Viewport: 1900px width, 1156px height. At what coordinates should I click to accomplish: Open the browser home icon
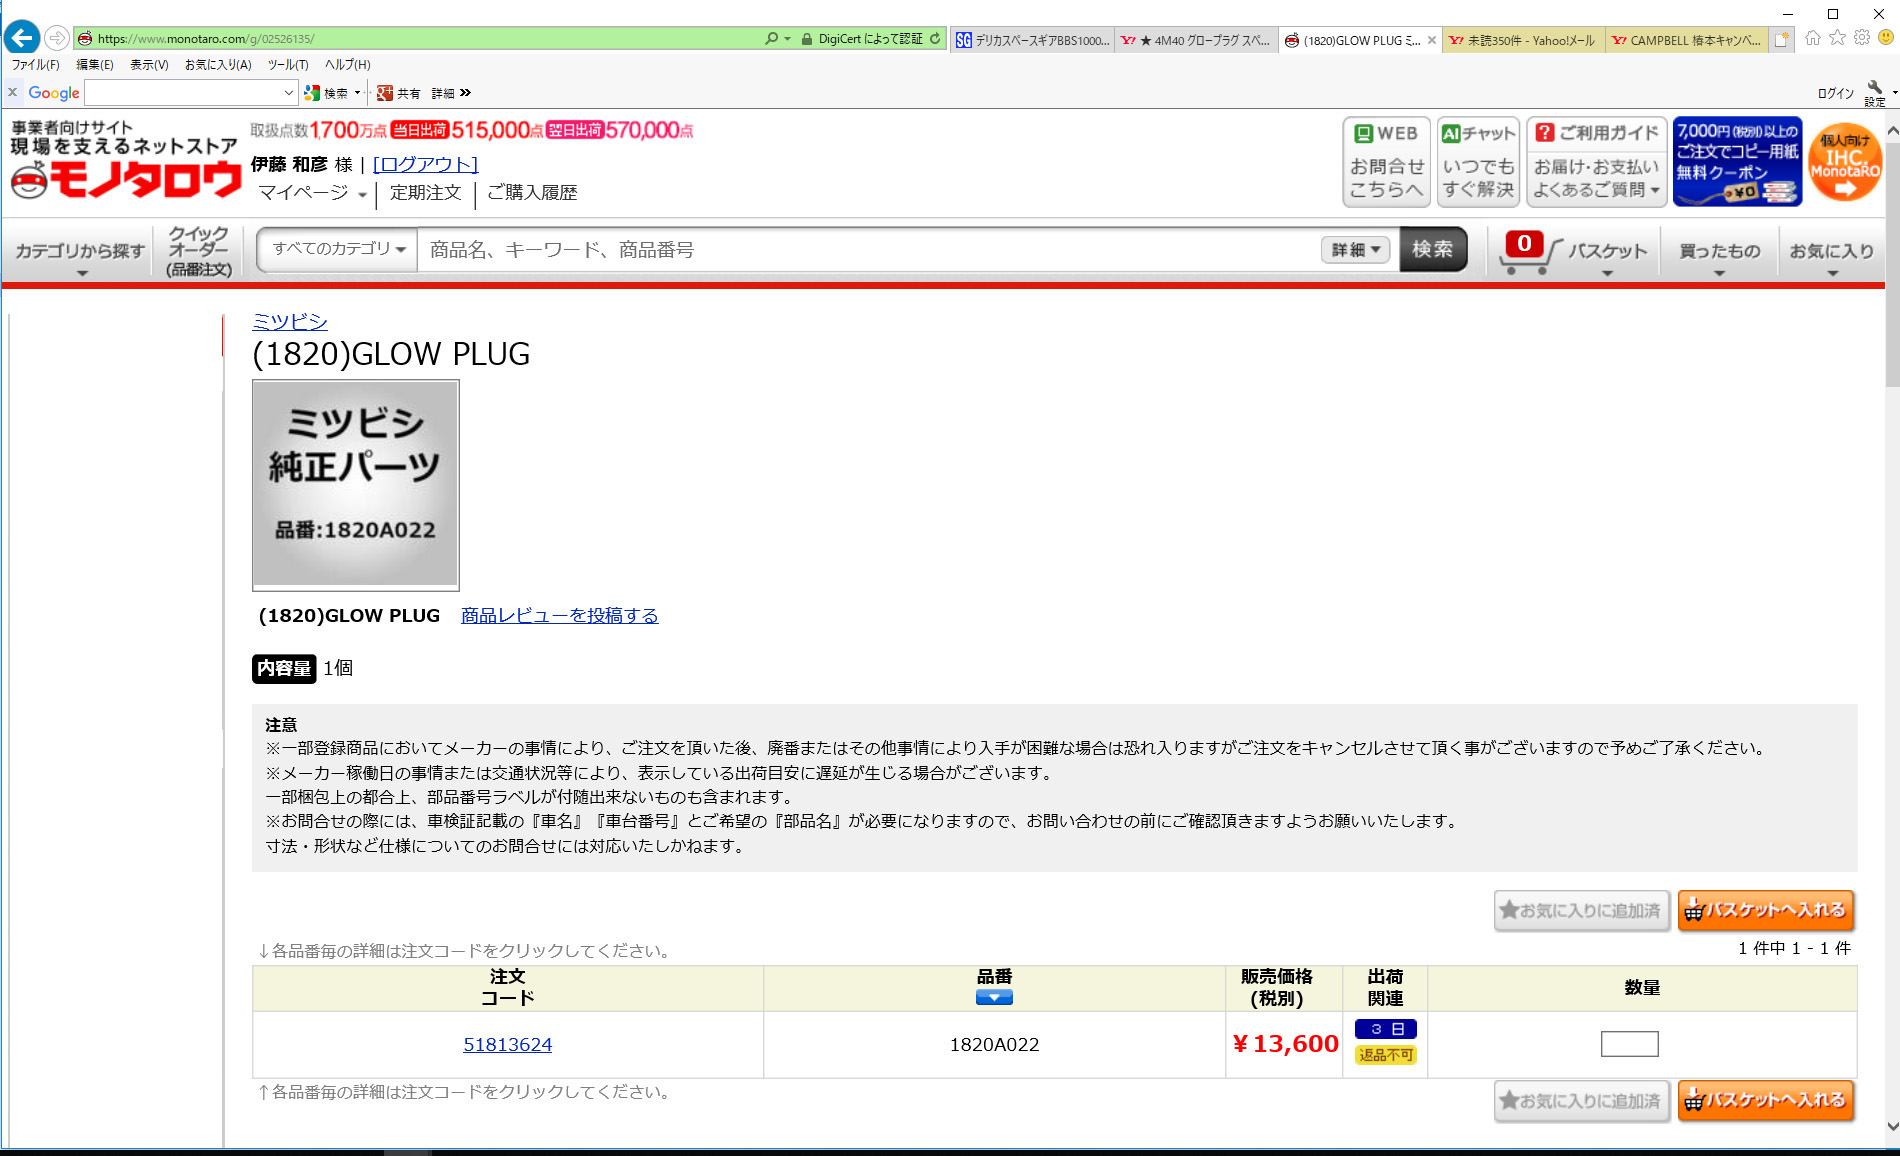click(1812, 38)
